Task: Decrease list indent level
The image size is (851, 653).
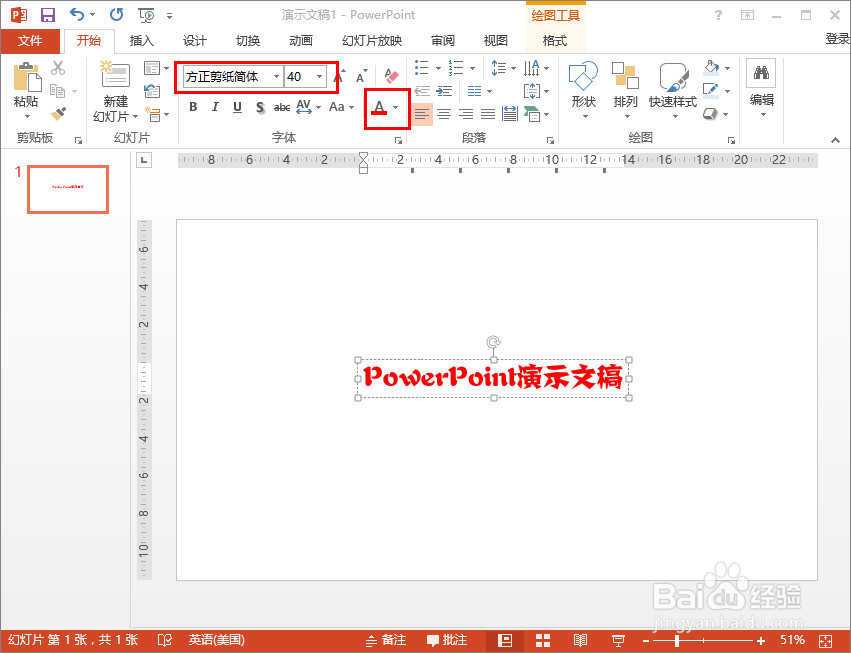Action: coord(422,91)
